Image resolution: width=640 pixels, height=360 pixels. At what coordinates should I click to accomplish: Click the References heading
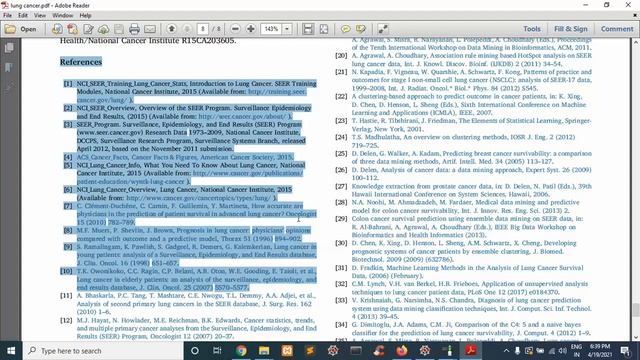click(81, 62)
